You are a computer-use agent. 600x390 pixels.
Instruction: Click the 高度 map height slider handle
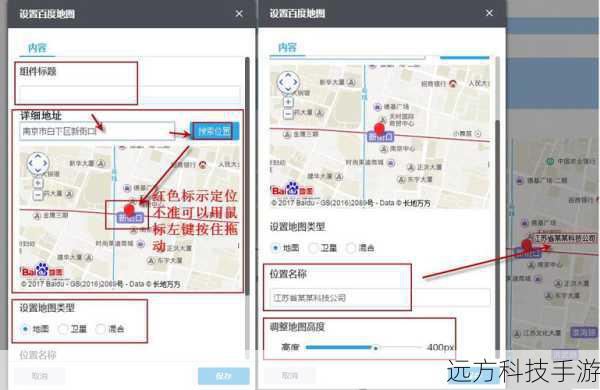pos(376,348)
